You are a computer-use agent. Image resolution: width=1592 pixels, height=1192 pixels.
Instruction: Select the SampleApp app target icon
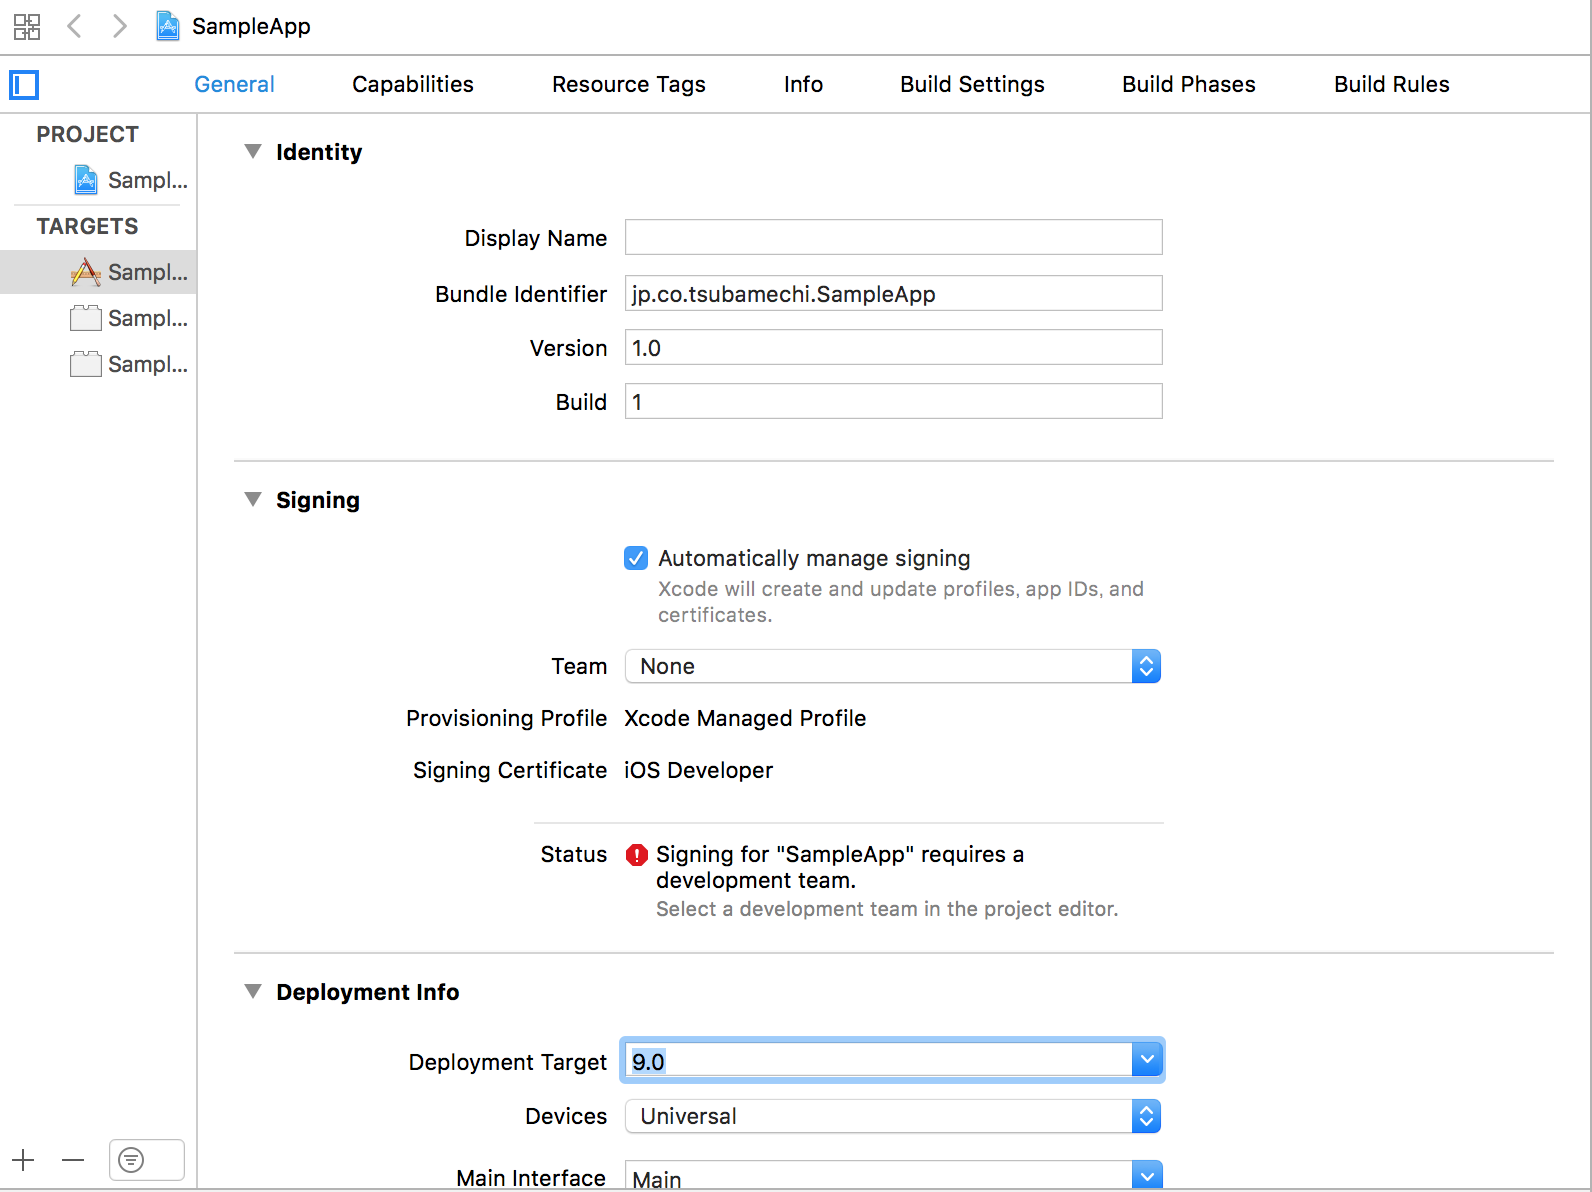click(x=86, y=272)
